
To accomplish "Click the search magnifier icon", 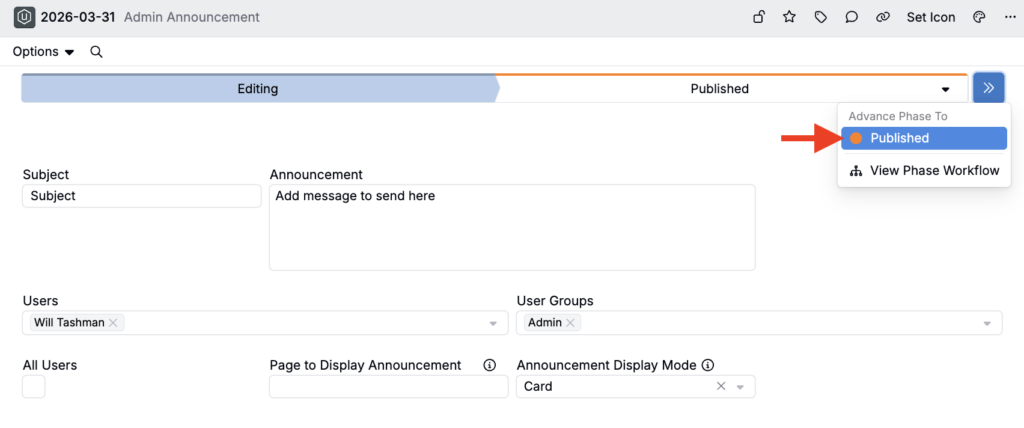I will point(96,52).
